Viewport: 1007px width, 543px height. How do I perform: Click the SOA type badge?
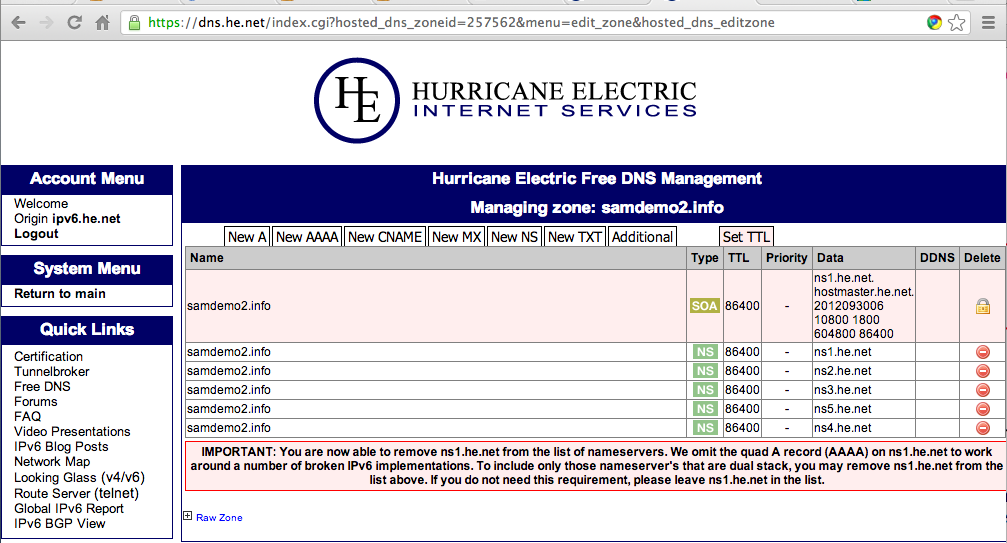tap(705, 306)
